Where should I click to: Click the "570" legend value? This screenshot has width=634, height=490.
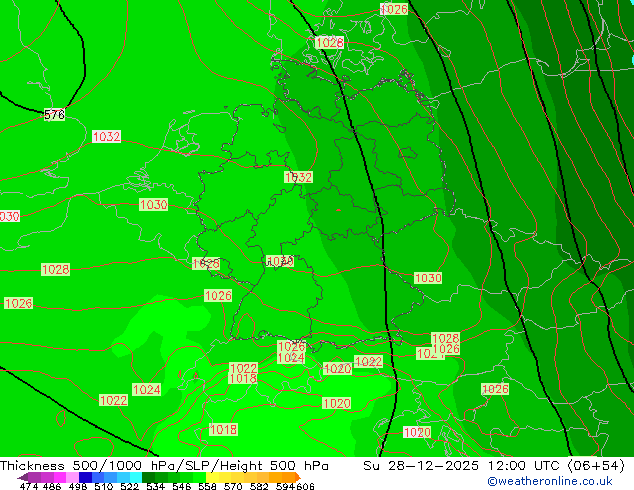233,486
